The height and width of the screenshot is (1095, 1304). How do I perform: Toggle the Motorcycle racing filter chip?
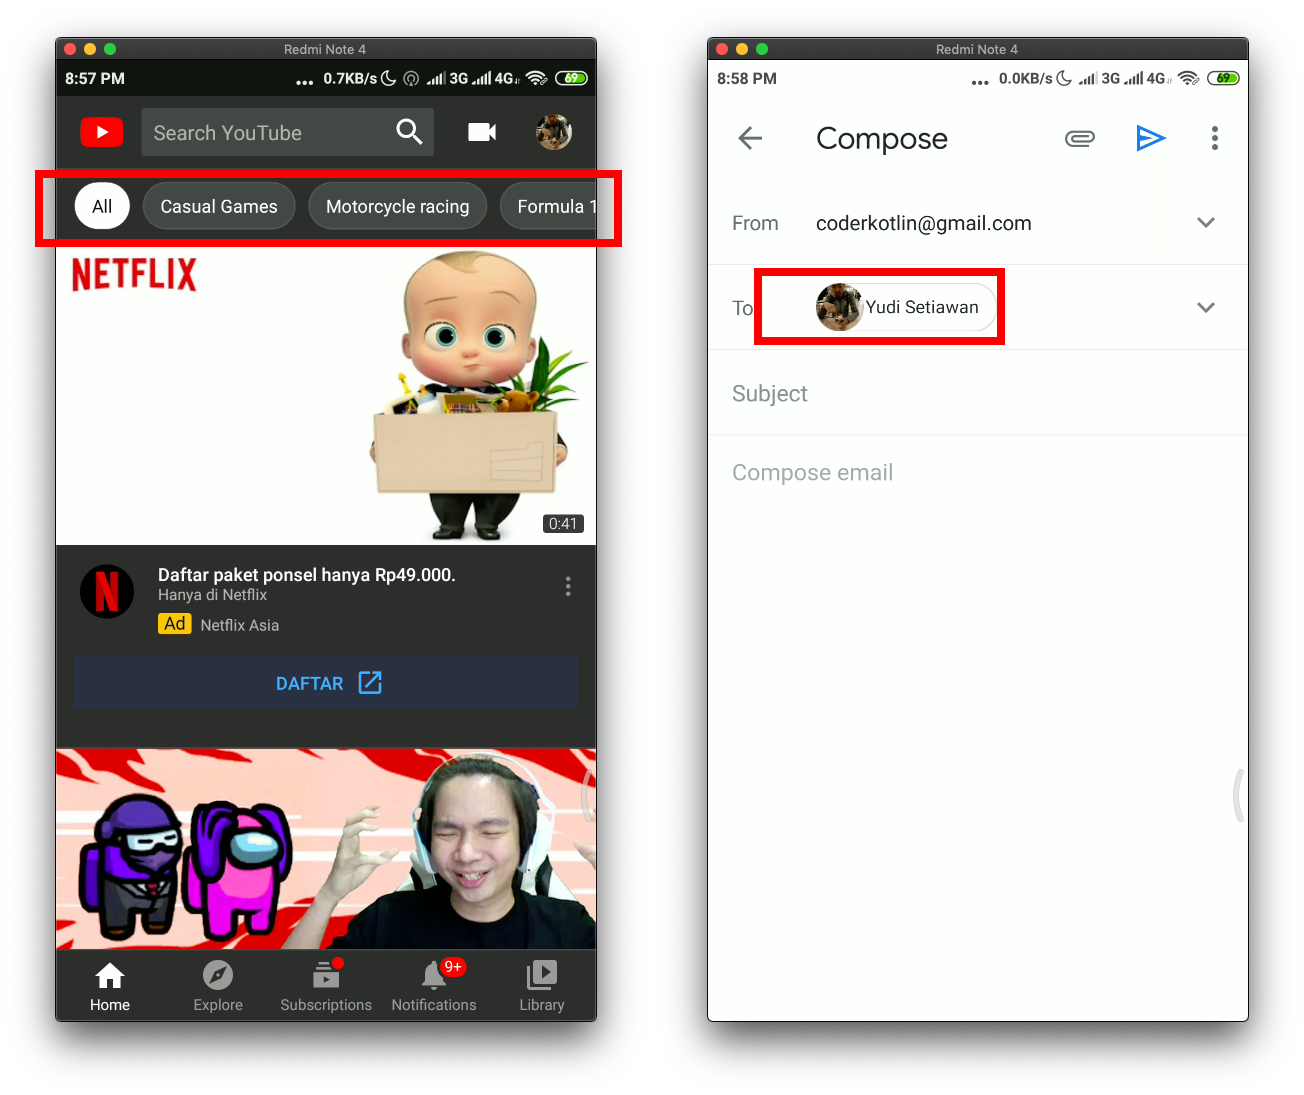tap(397, 206)
